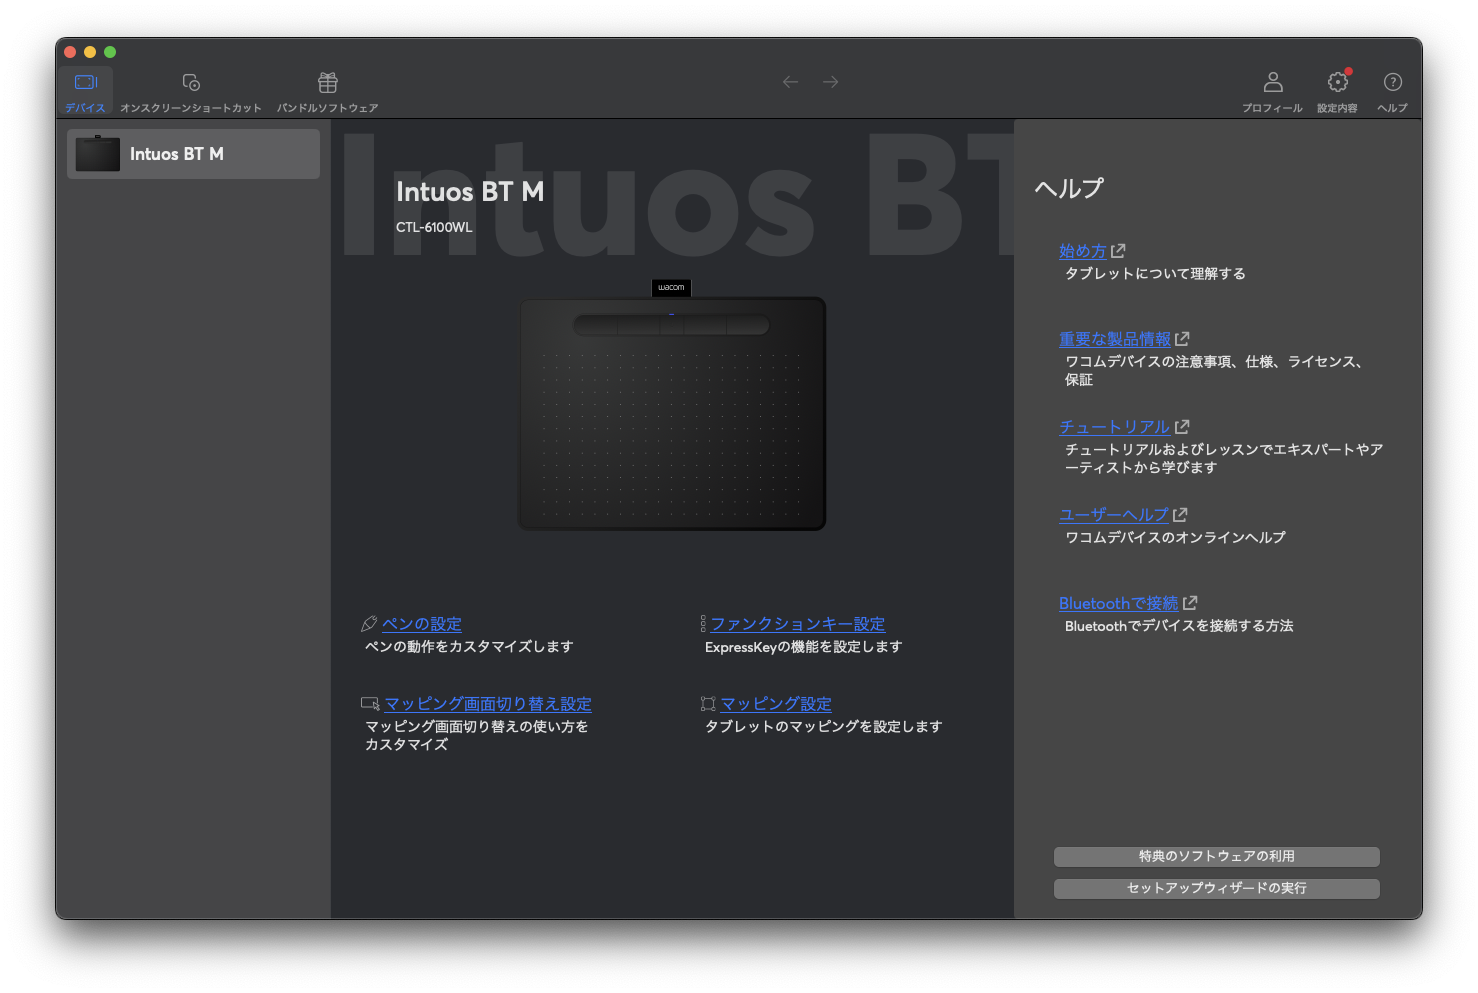Open the オンスクリーンショートカット toolbar icon
The image size is (1478, 993).
point(191,83)
